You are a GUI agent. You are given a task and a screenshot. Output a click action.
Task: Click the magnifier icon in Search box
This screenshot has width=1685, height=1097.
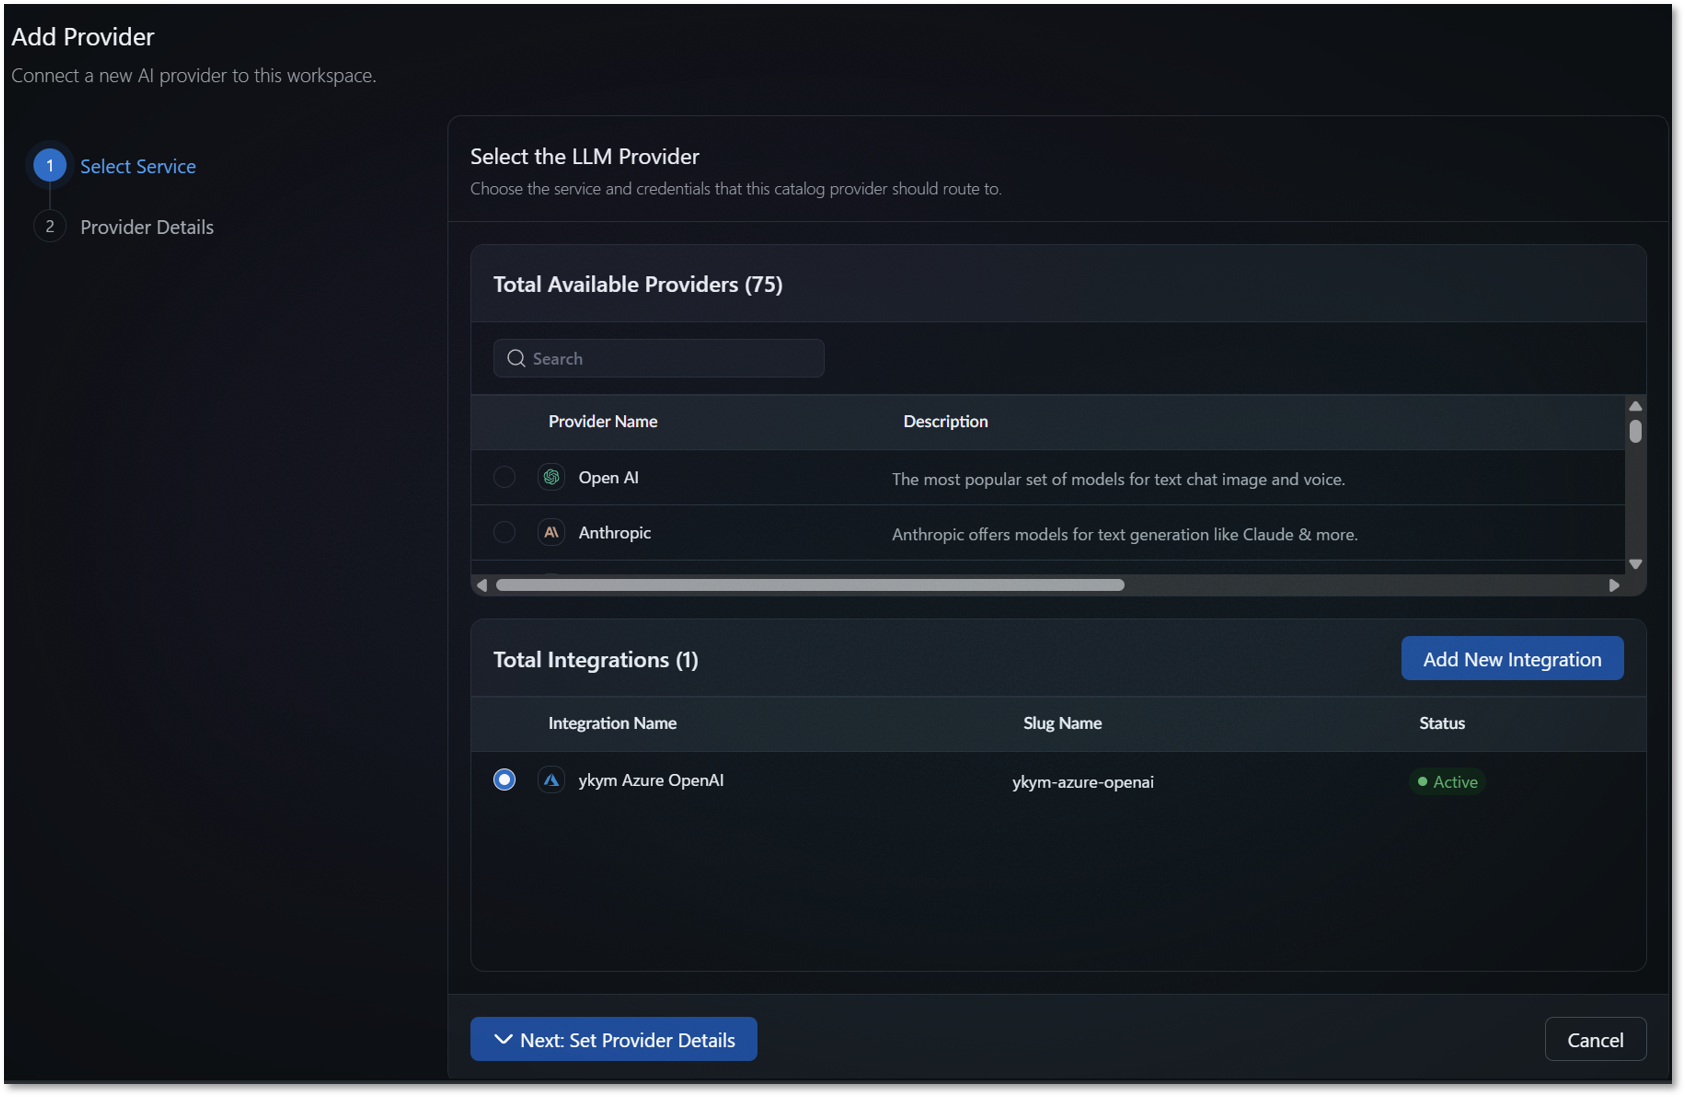[516, 358]
